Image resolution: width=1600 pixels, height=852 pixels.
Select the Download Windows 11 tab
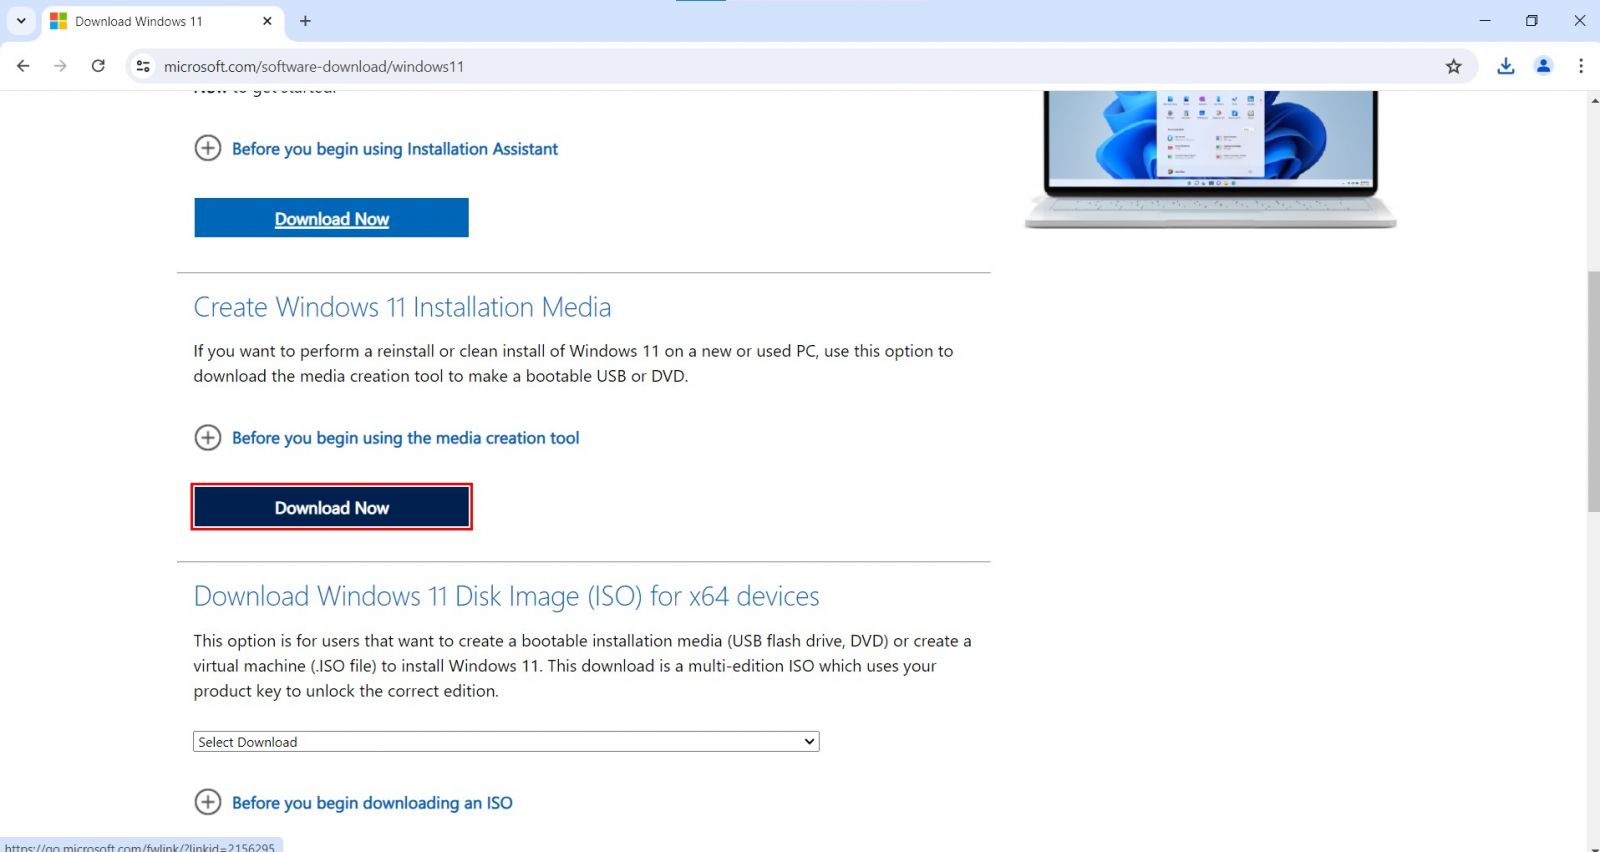(x=163, y=22)
